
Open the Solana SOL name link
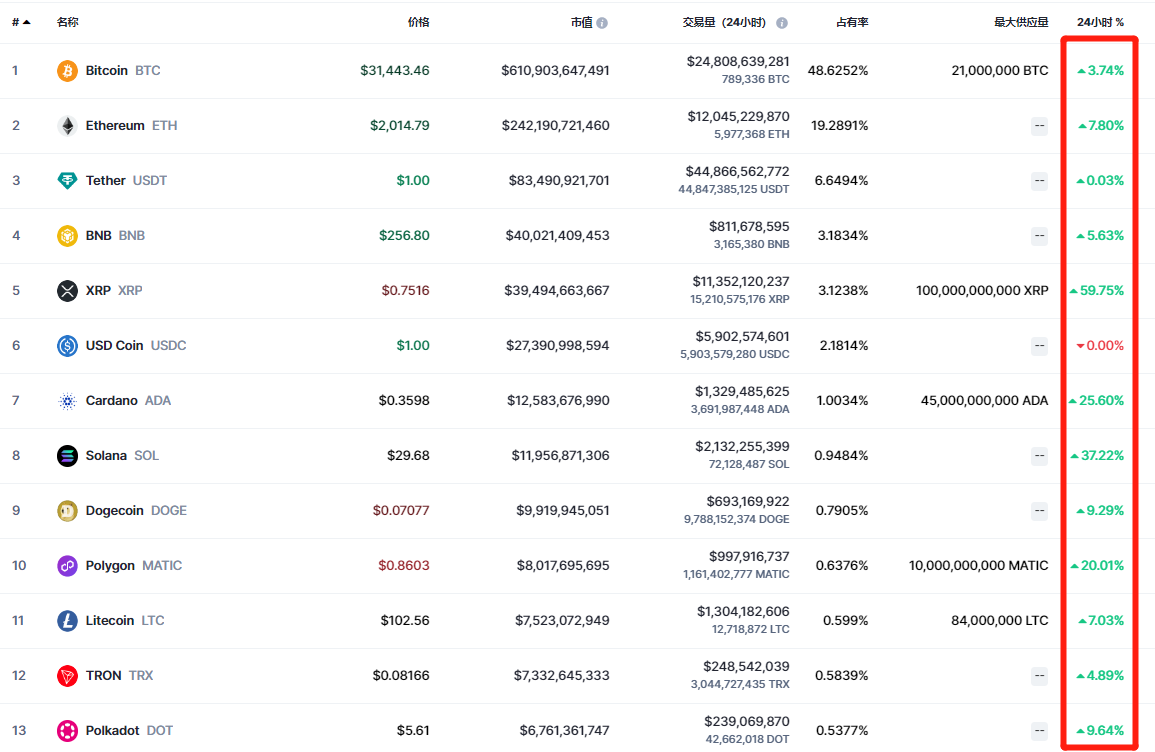[122, 456]
